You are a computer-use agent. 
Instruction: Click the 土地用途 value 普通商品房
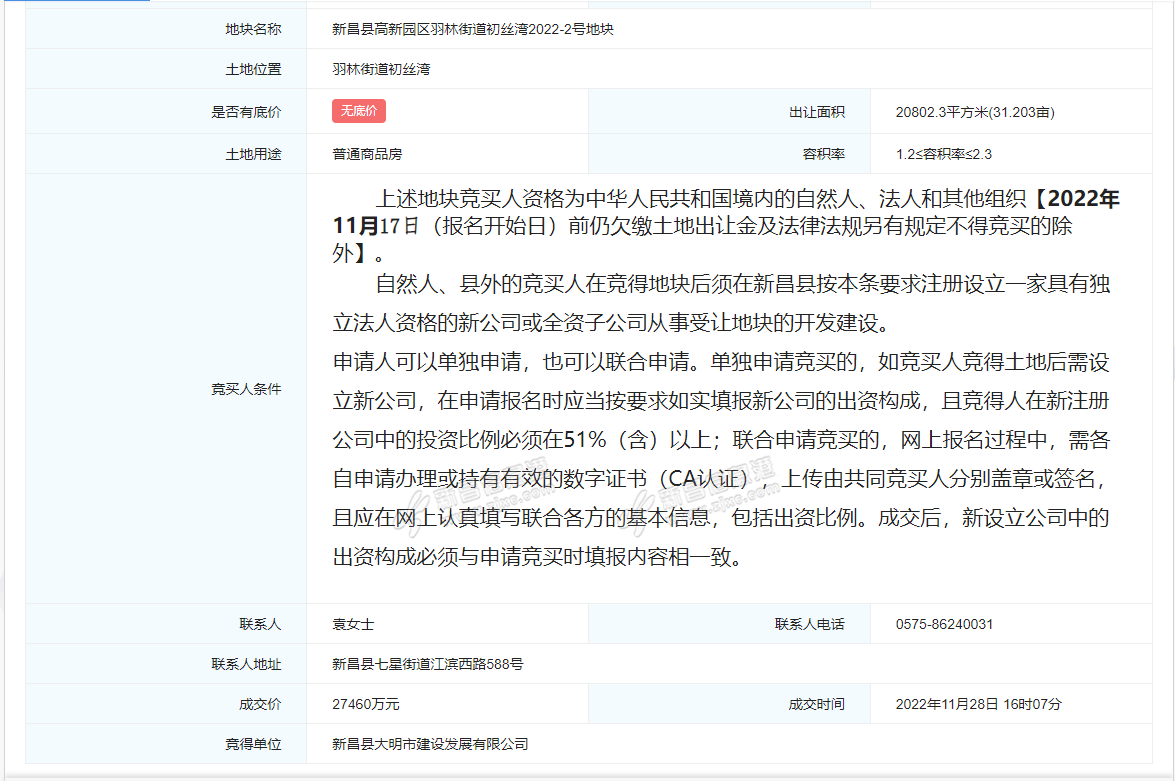(x=367, y=154)
